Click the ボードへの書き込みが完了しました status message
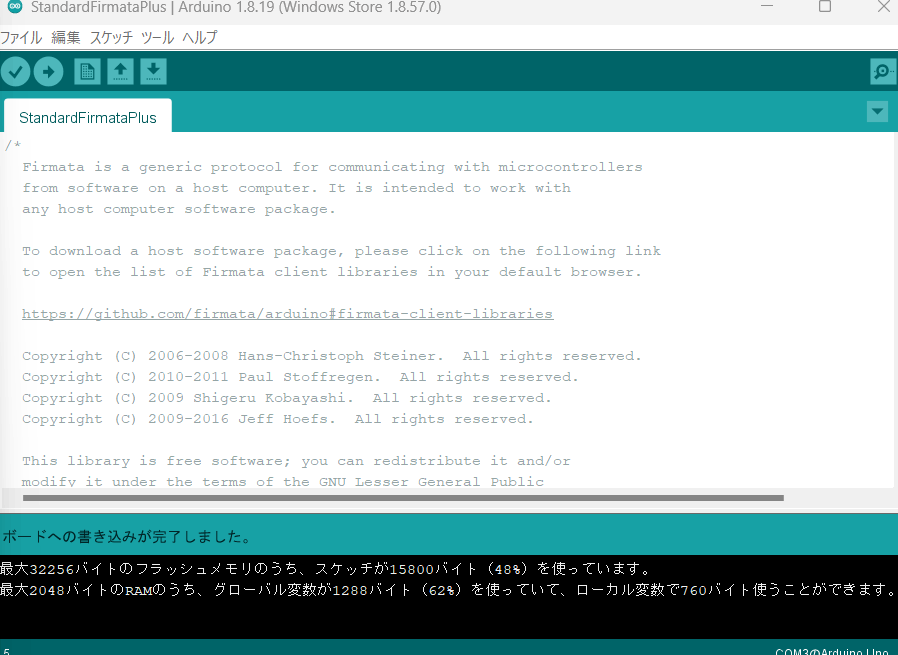 click(x=127, y=536)
